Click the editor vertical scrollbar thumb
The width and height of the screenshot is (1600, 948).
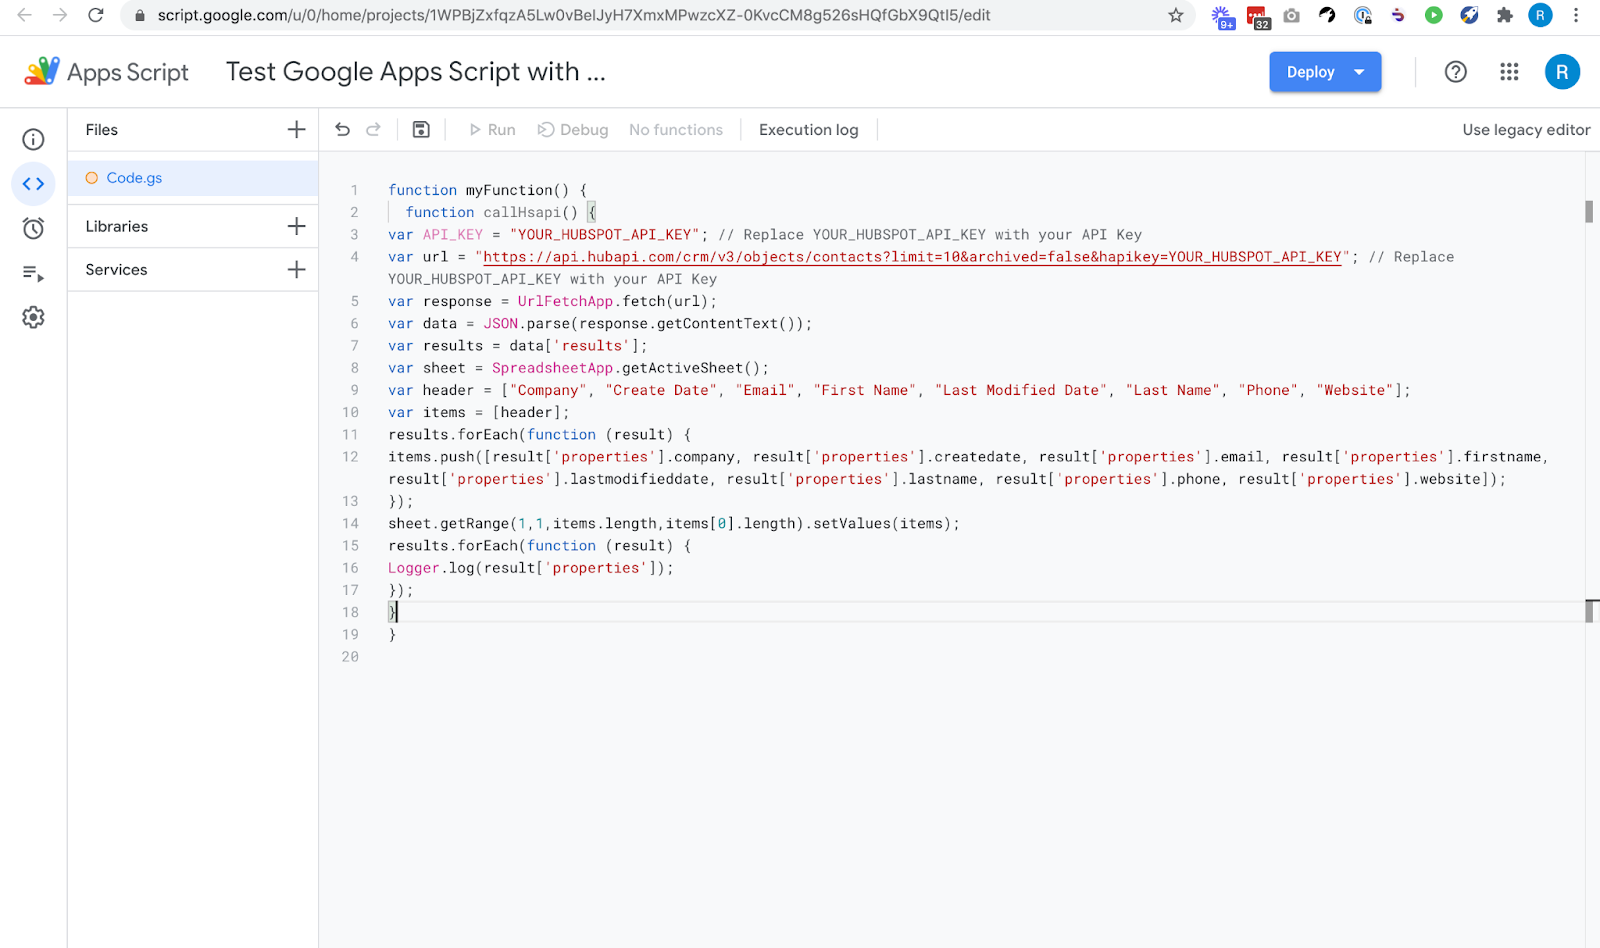pyautogui.click(x=1589, y=211)
